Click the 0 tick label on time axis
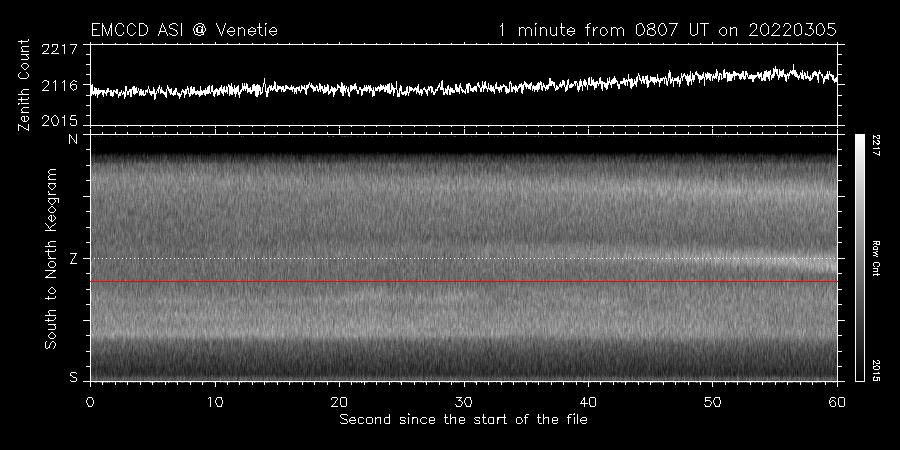 point(90,402)
